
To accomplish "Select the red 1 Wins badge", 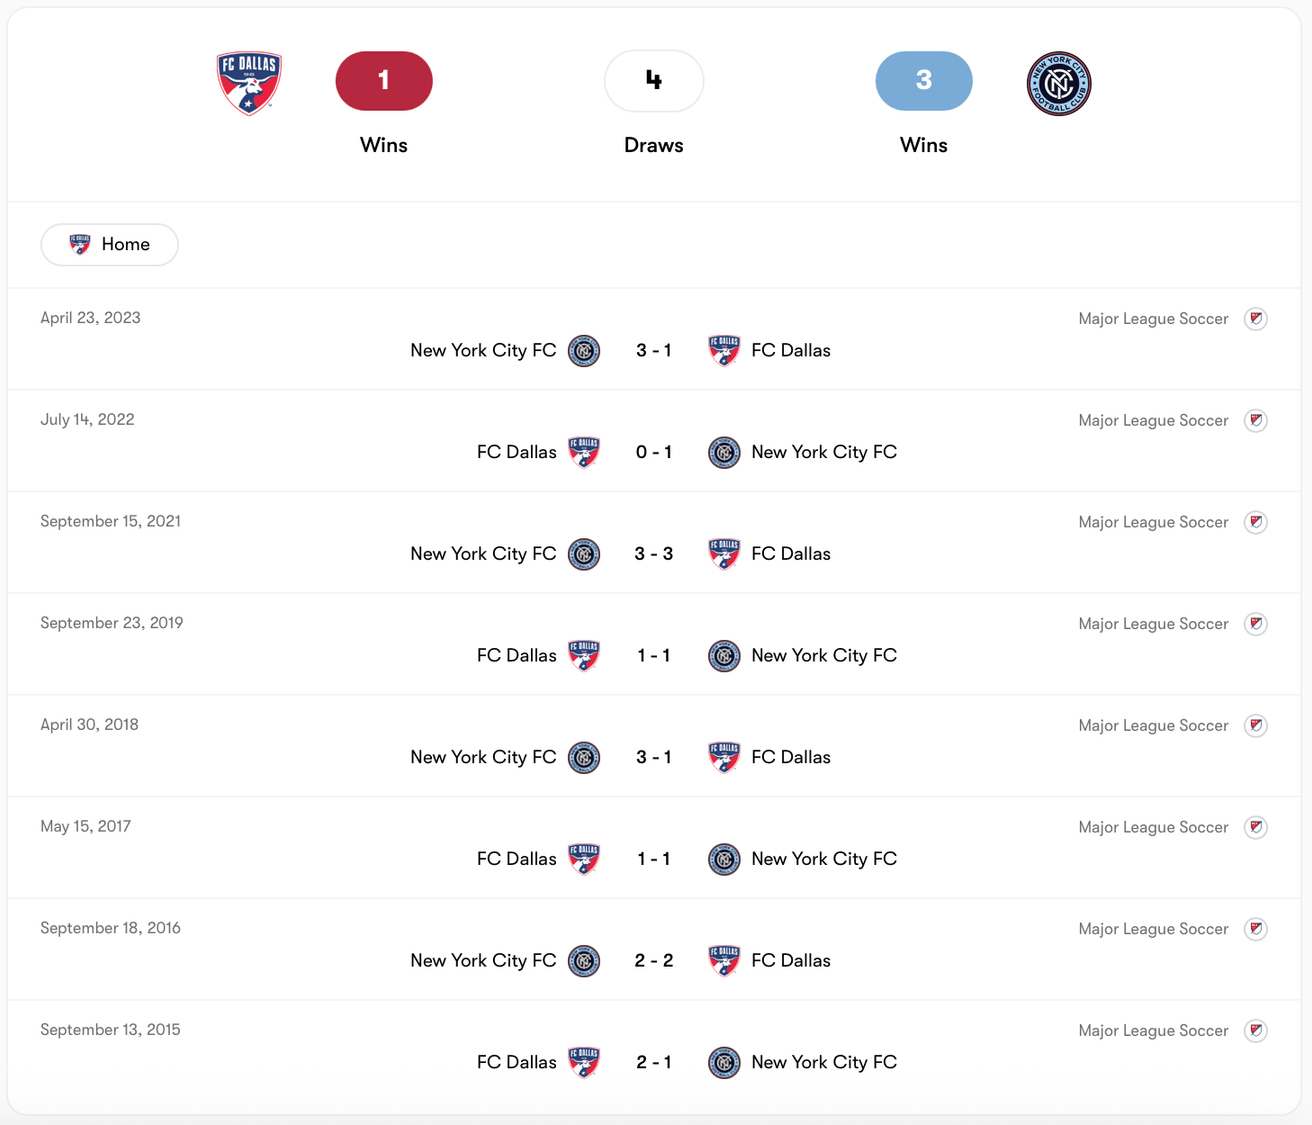I will (384, 81).
